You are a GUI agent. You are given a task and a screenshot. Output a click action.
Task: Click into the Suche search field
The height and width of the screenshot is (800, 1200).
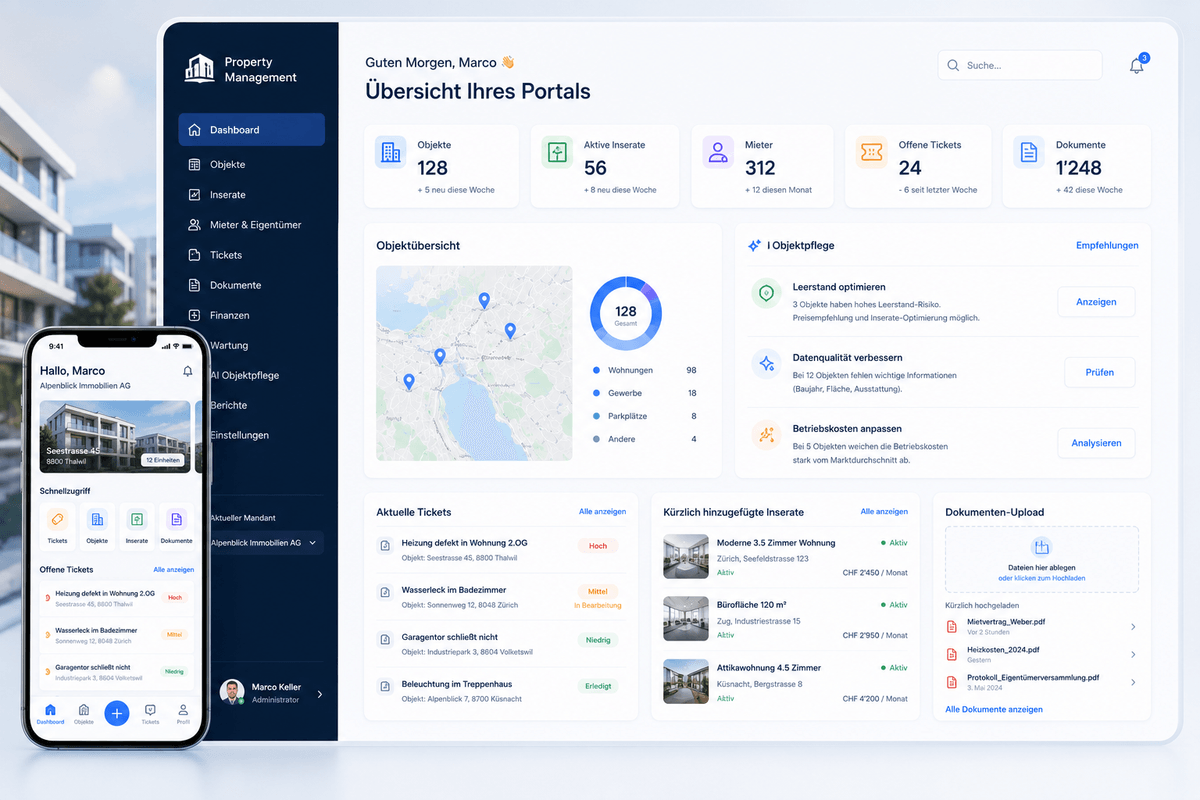click(x=1020, y=65)
